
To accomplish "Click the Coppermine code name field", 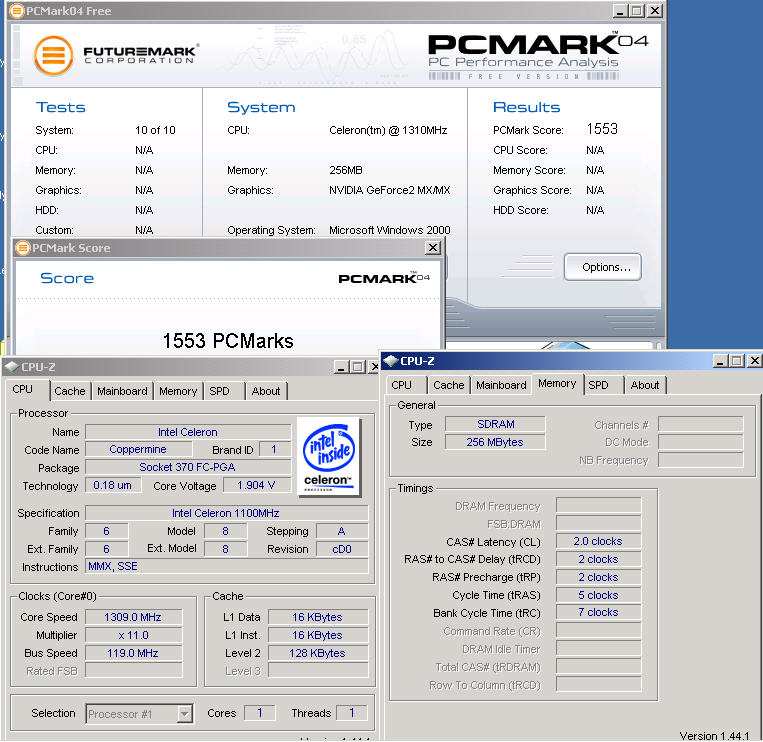I will [138, 449].
